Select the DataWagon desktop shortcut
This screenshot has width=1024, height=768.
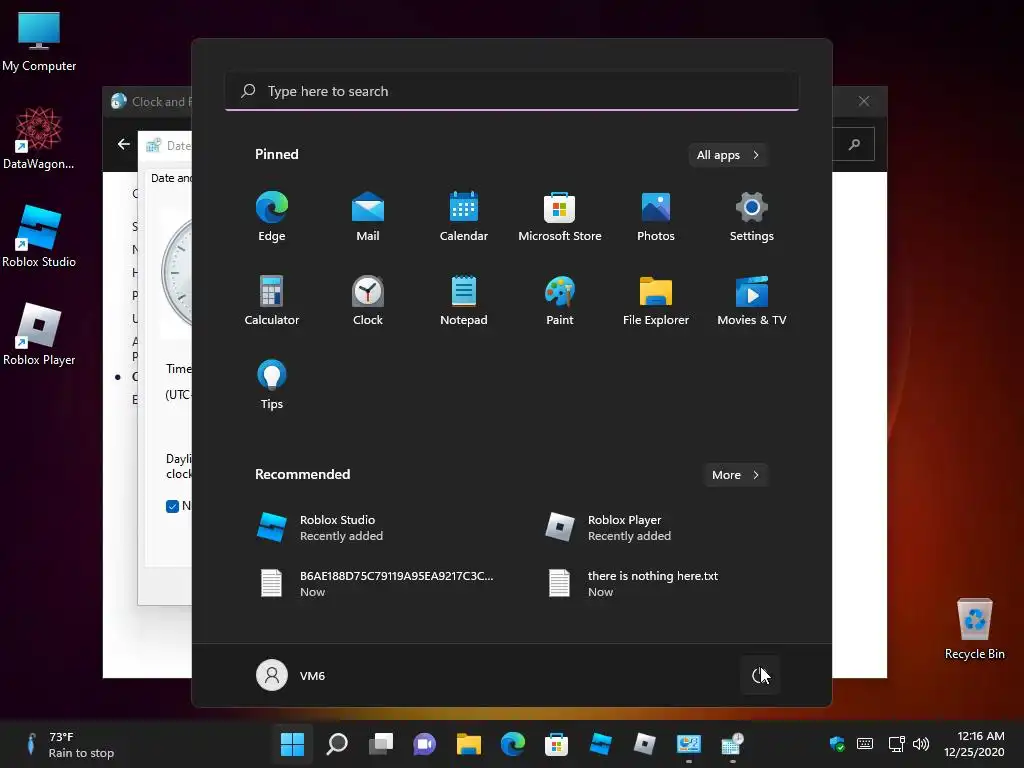click(x=39, y=138)
